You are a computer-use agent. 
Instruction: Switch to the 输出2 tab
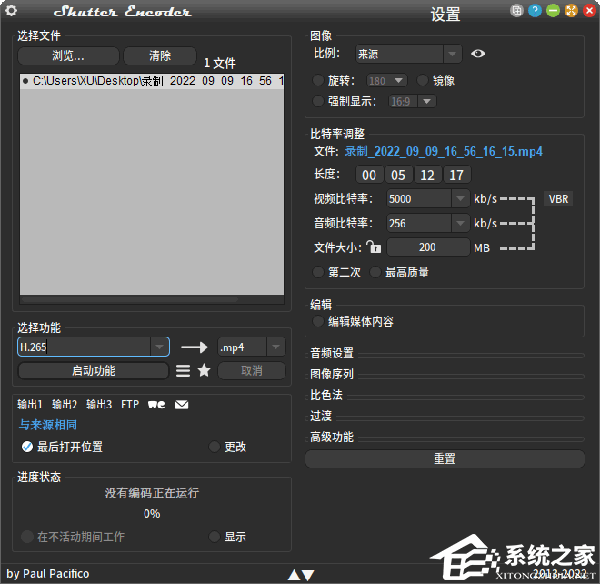64,404
